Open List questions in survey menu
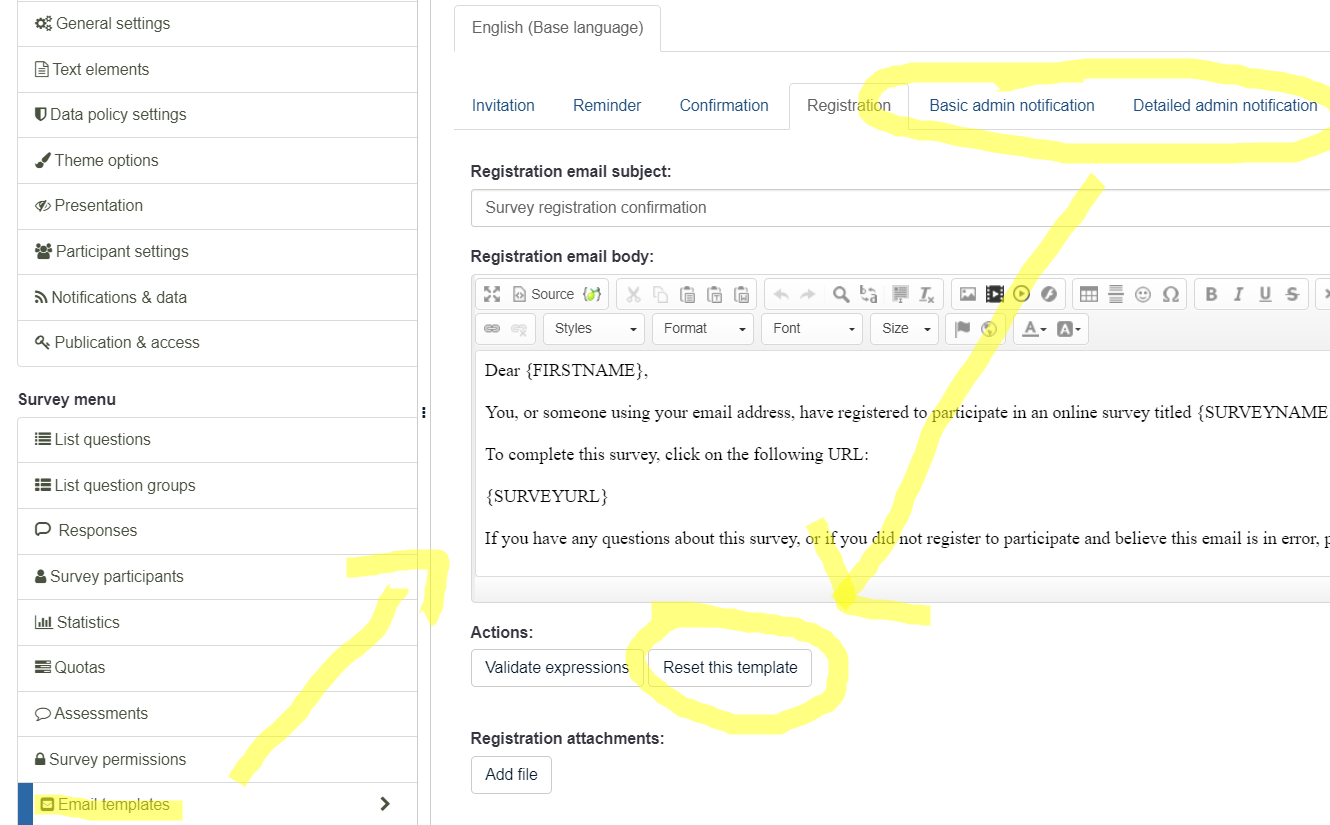Viewport: 1330px width, 825px height. 217,439
